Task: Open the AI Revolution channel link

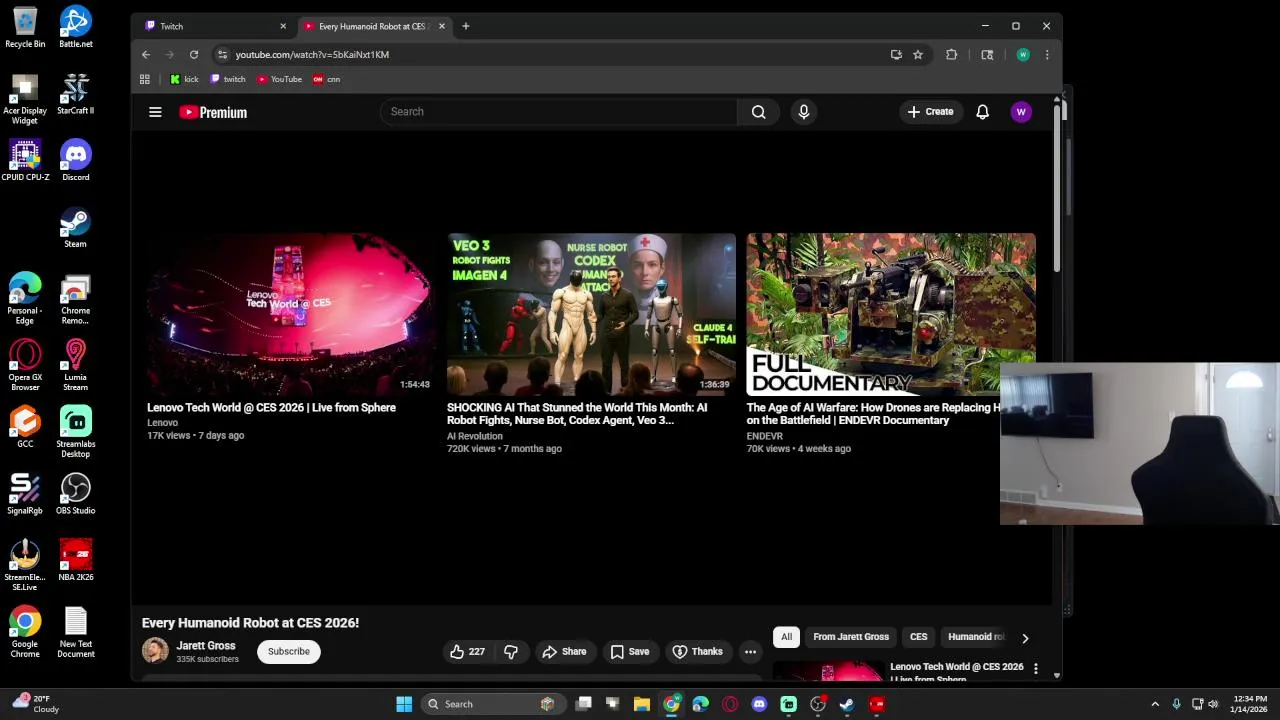Action: 475,436
